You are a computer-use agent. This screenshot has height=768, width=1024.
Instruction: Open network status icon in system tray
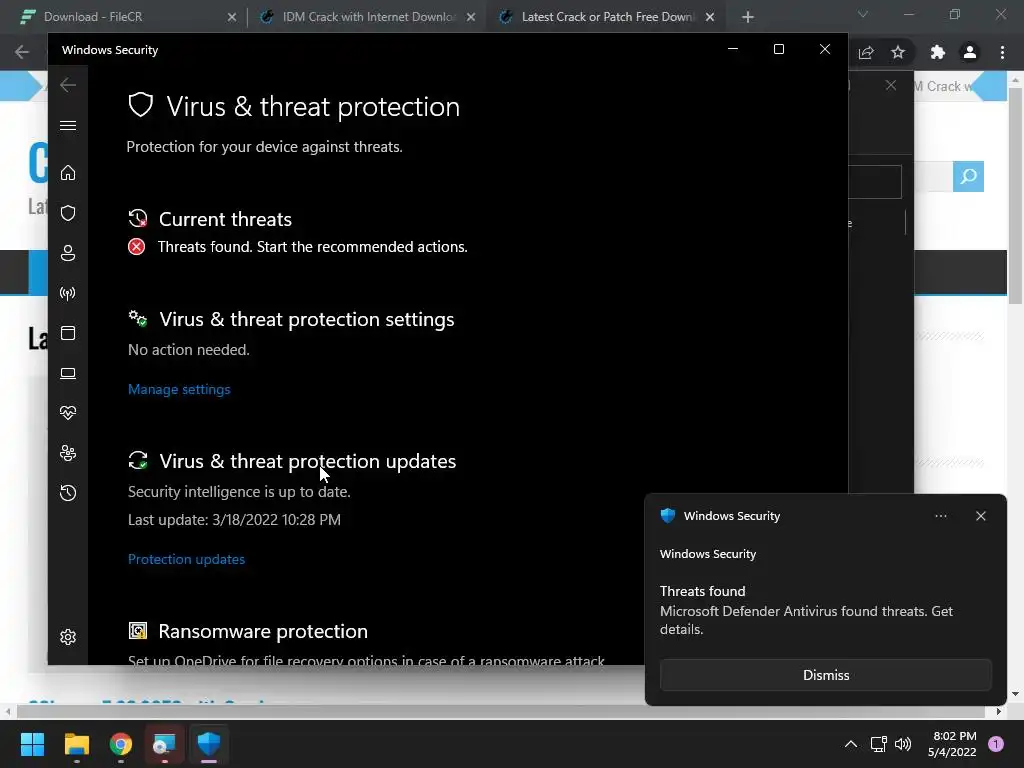[878, 744]
